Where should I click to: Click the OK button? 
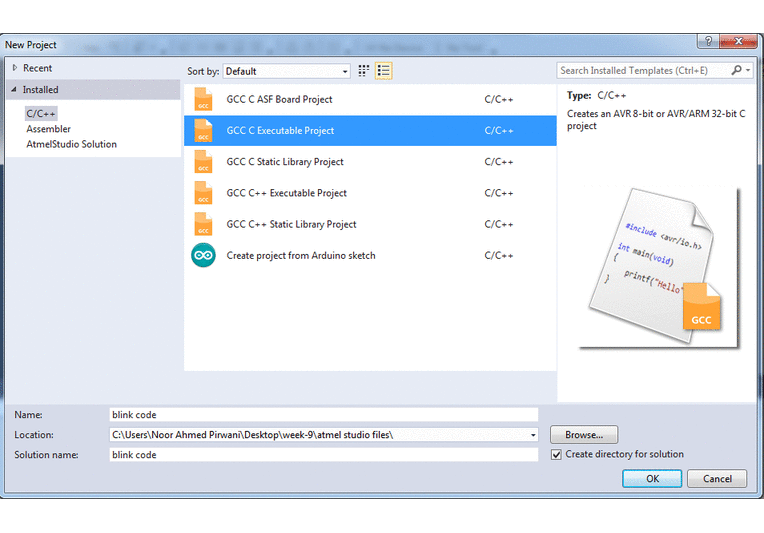652,479
